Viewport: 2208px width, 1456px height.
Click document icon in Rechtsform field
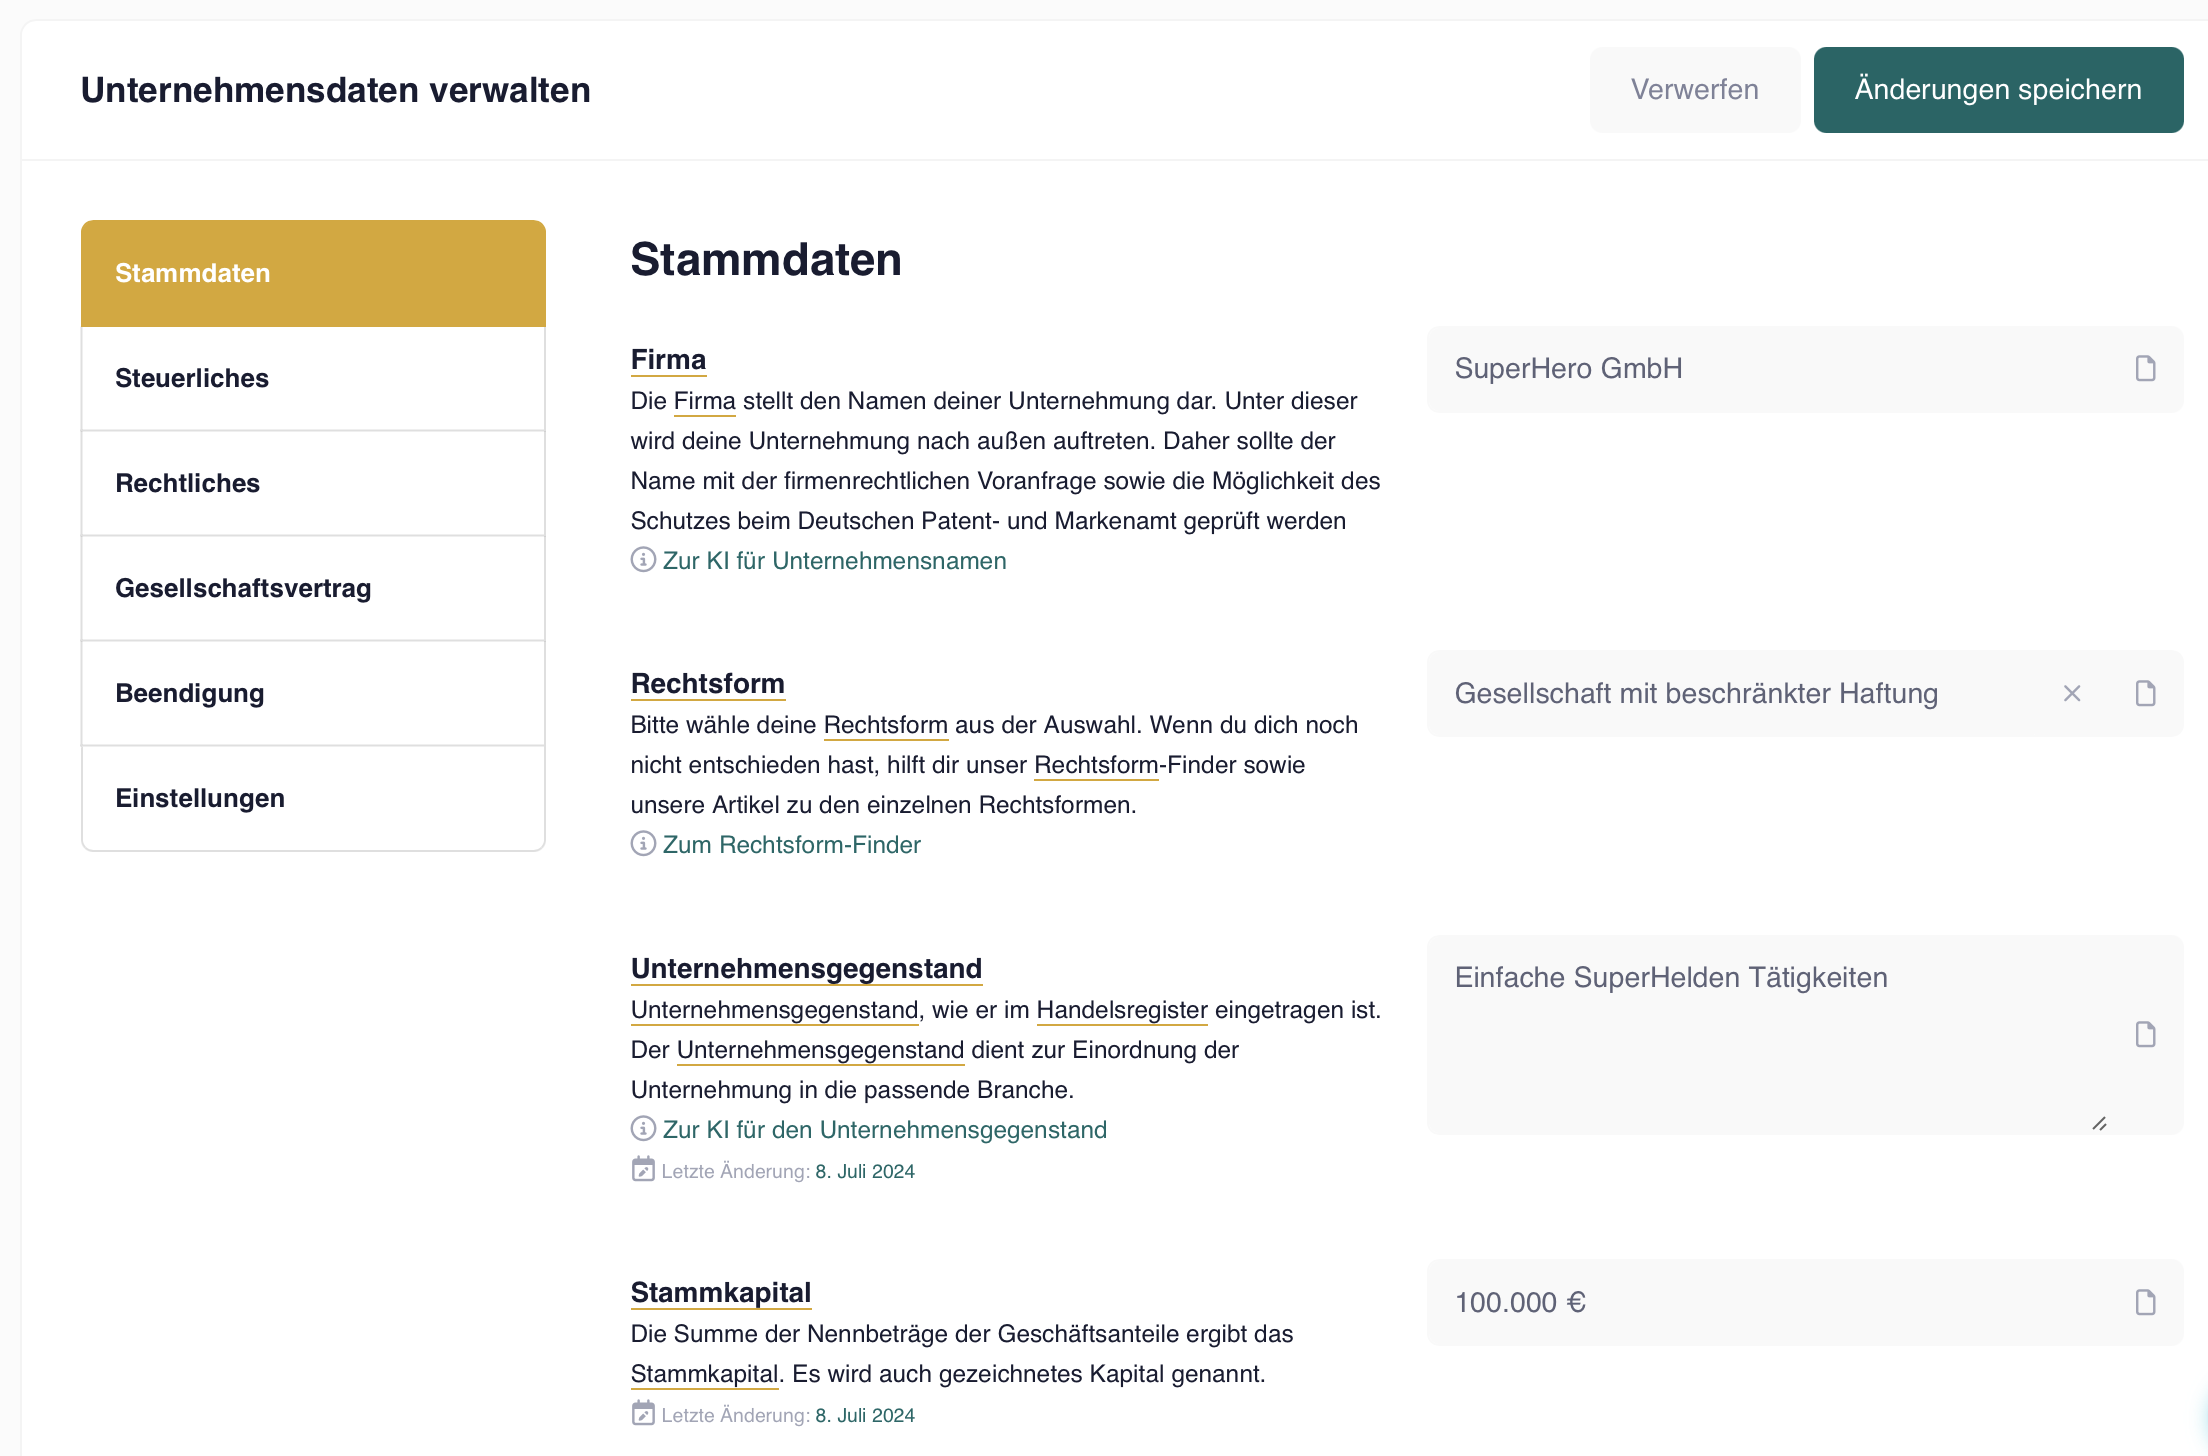tap(2145, 694)
